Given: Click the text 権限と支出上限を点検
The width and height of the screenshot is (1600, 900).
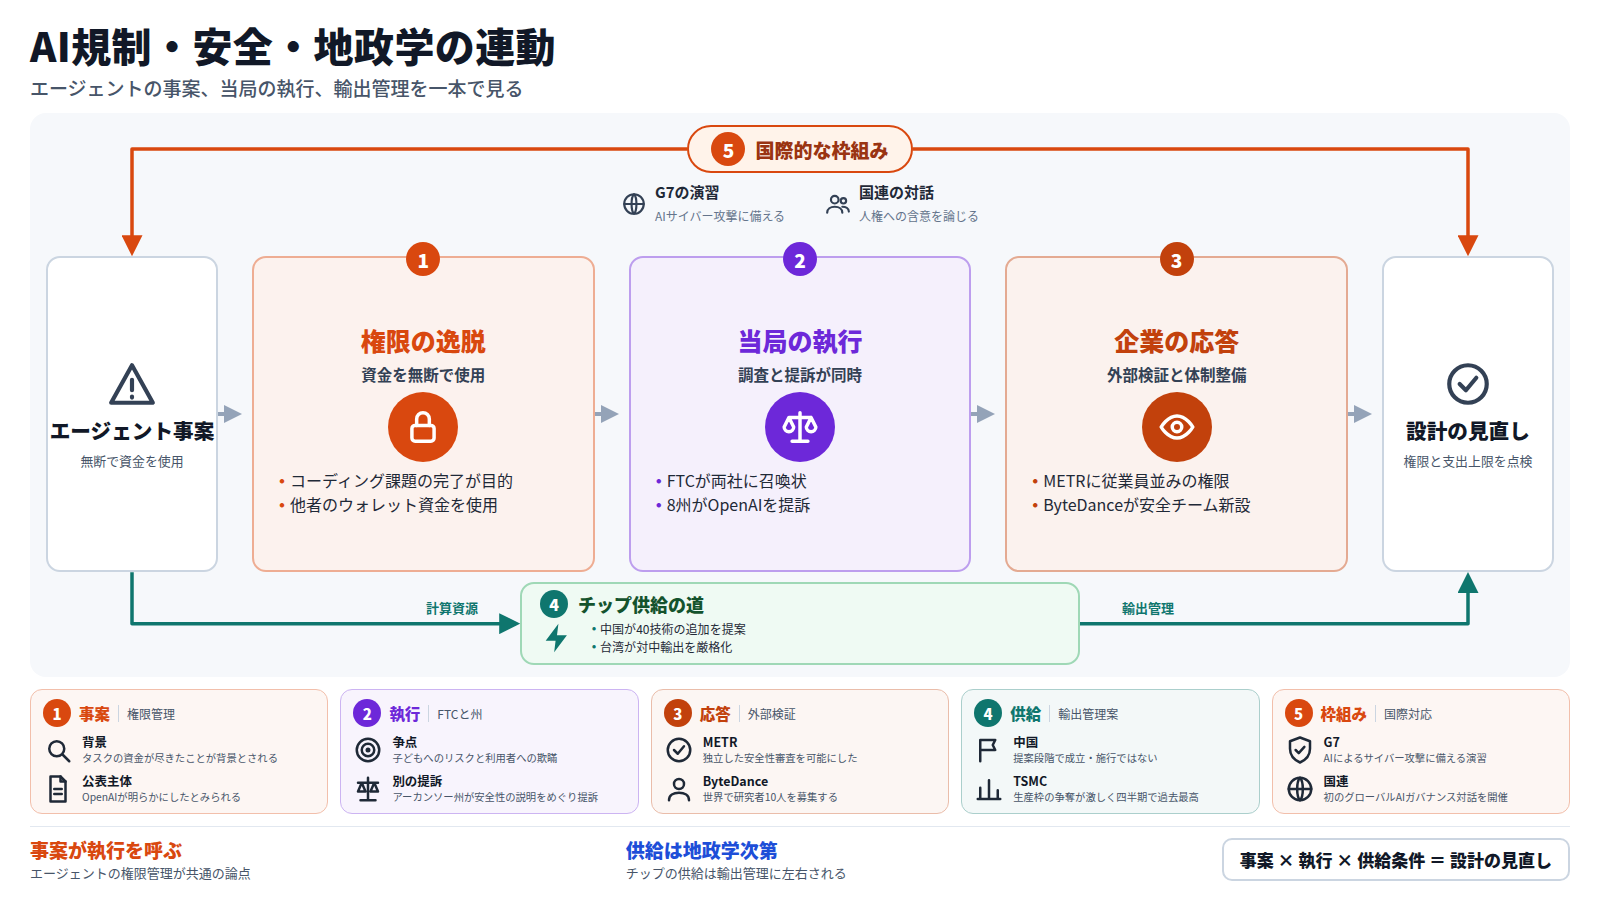Looking at the screenshot, I should click(1468, 462).
